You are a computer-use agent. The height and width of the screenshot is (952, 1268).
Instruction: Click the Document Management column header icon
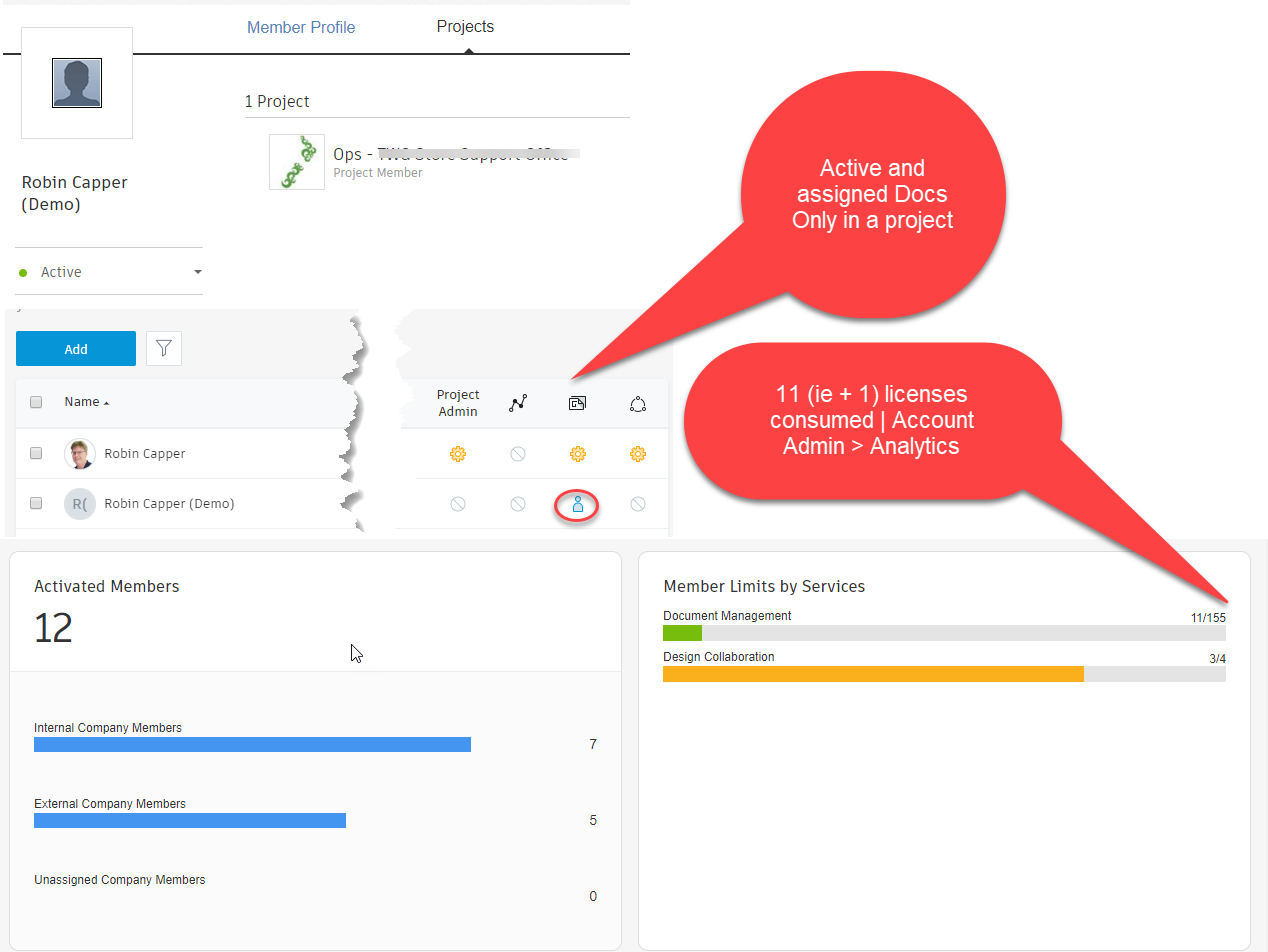[x=578, y=404]
